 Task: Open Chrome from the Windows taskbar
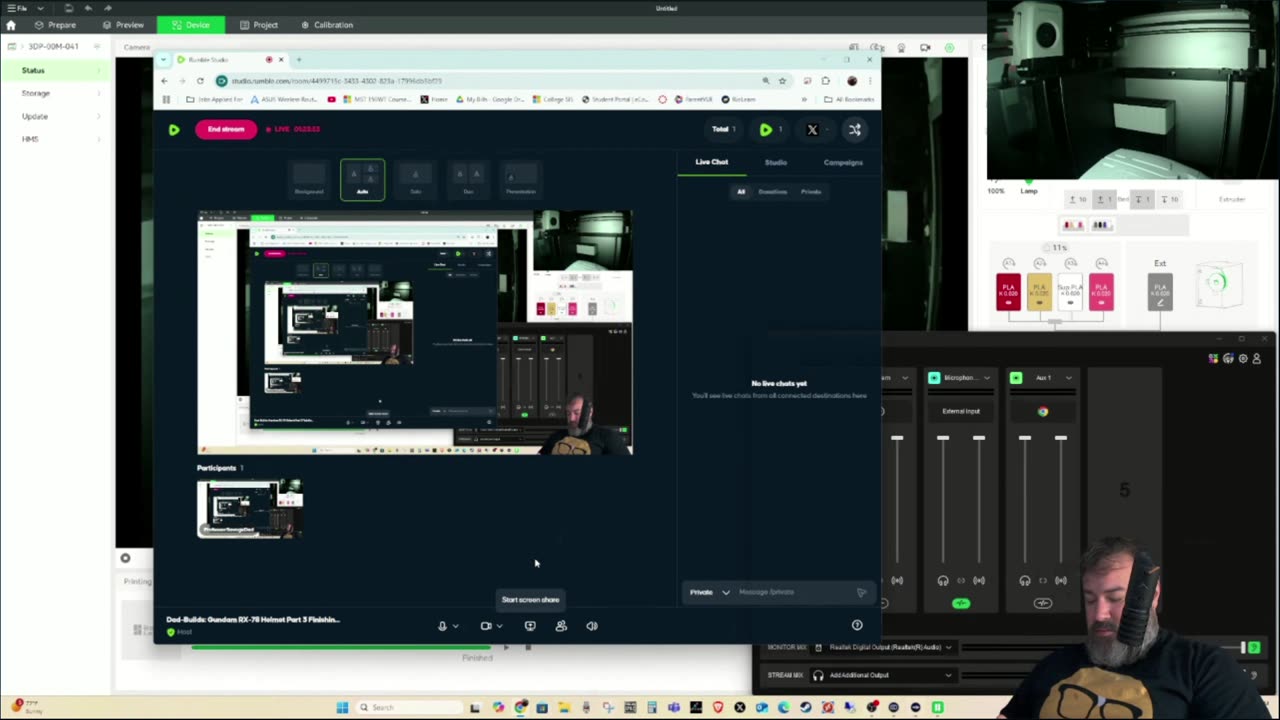point(520,707)
